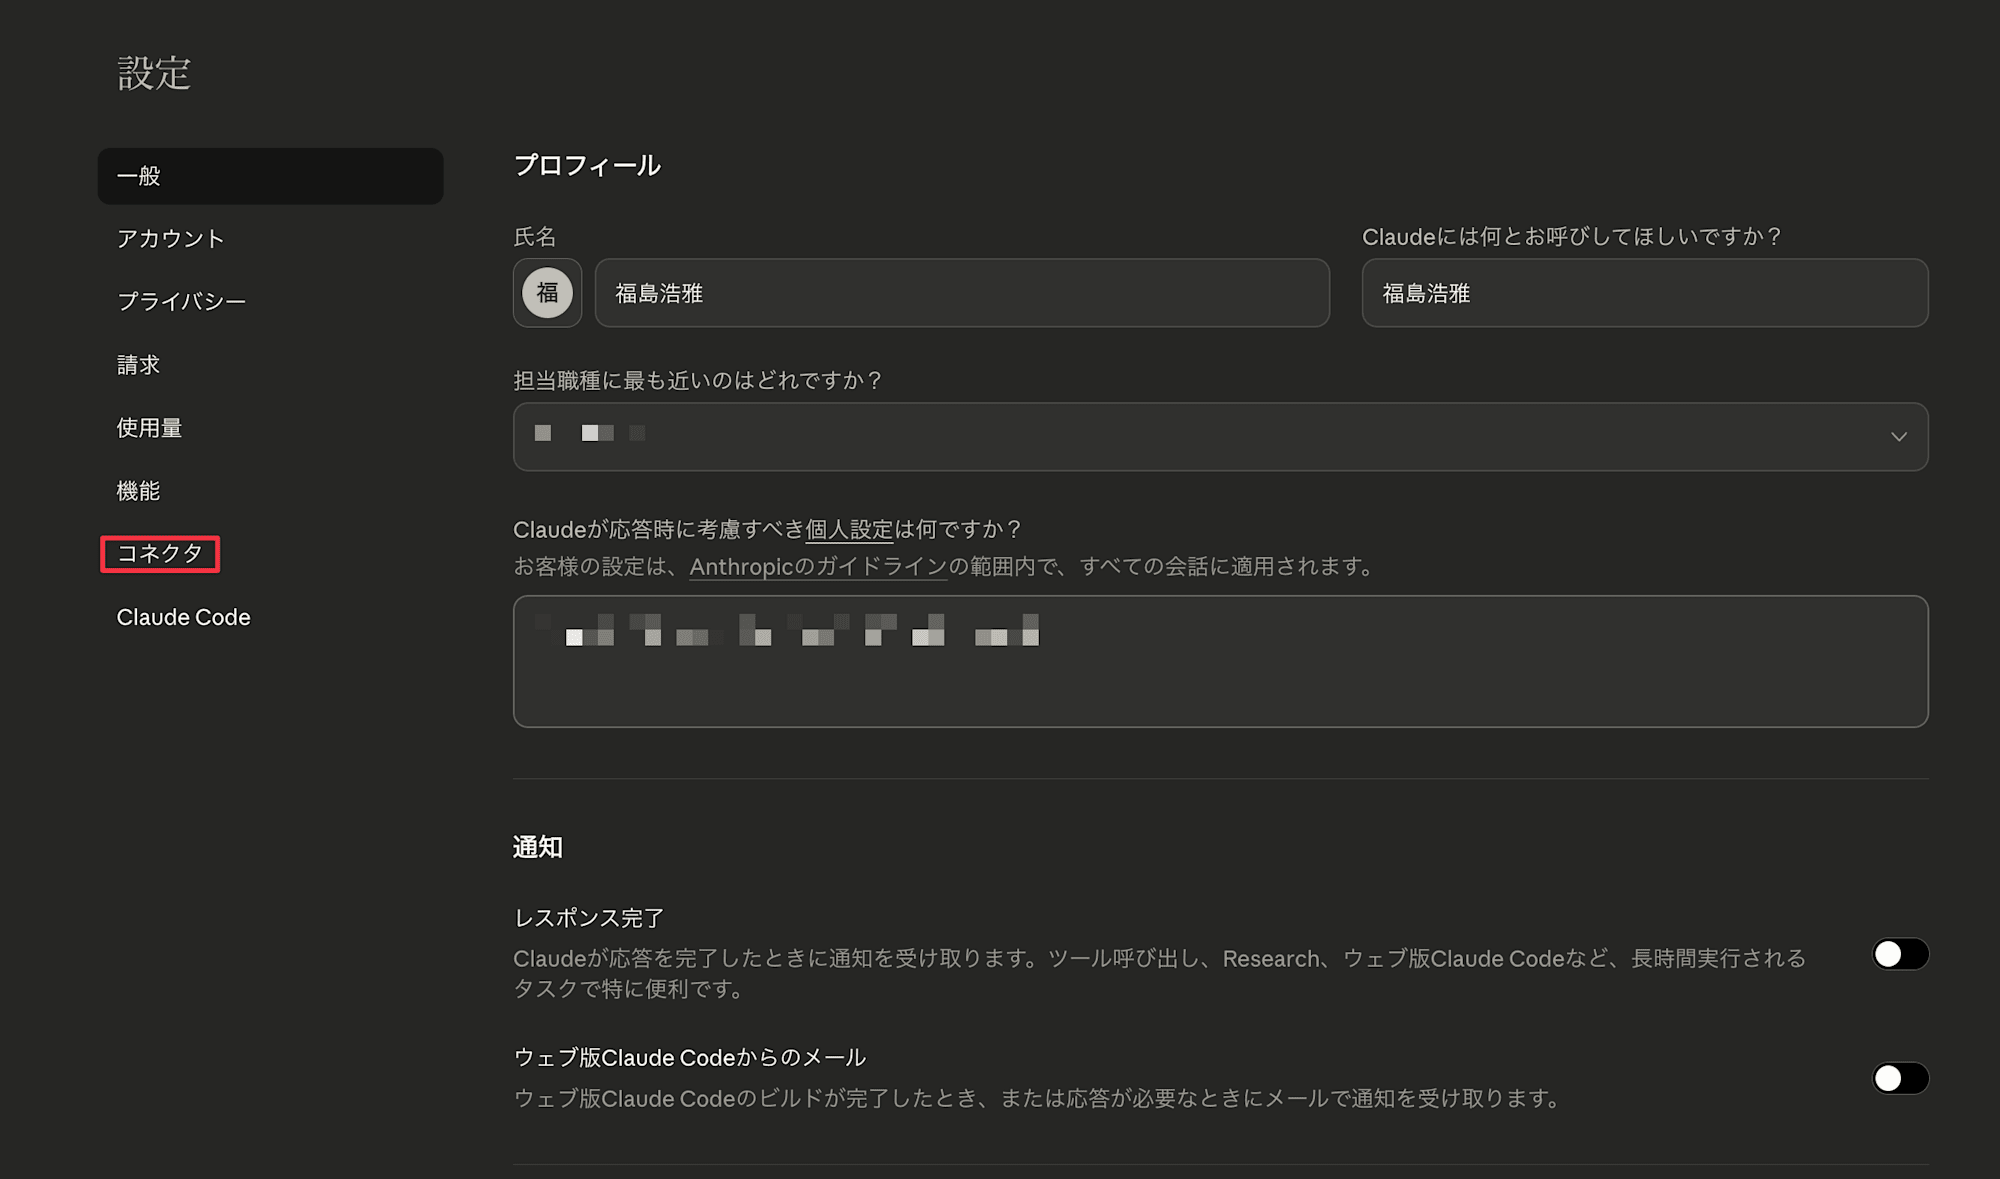Select the コネクタ sidebar item
This screenshot has height=1179, width=2000.
point(160,554)
